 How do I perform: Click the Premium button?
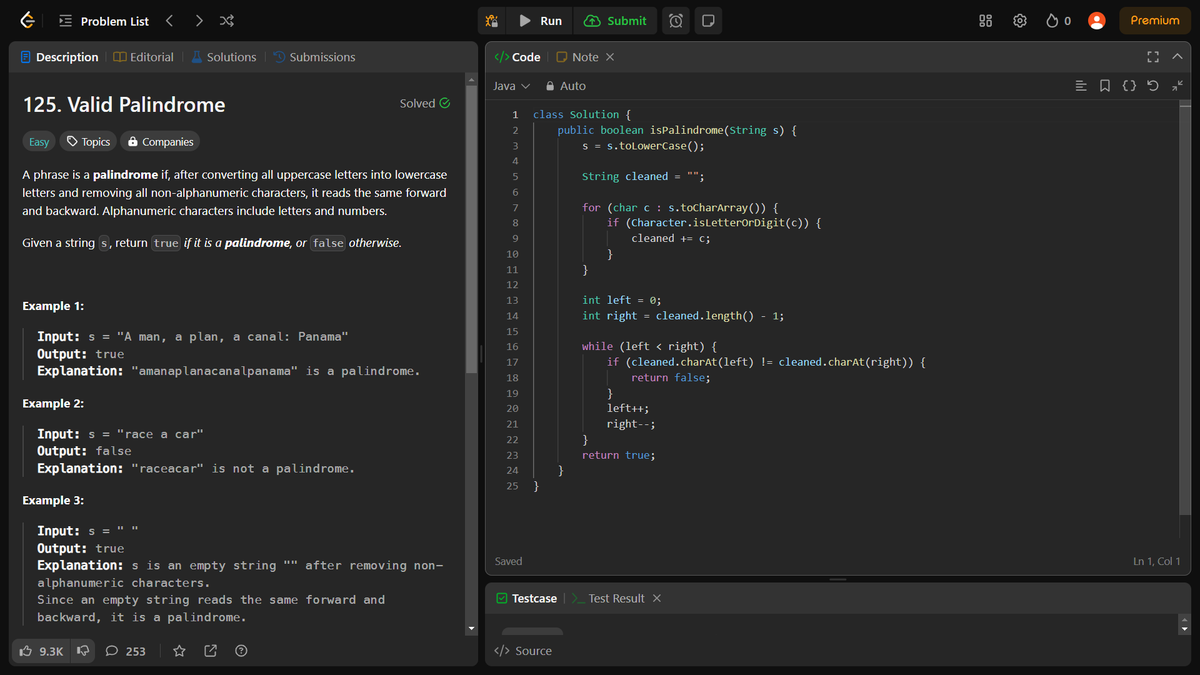tap(1155, 21)
